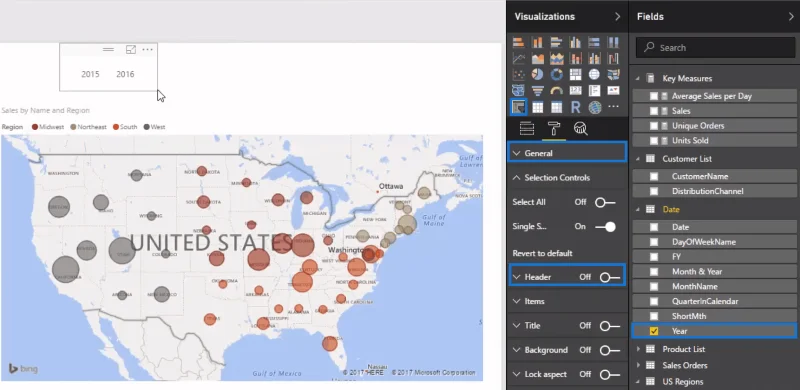Select the 100% stacked column chart visualization

pyautogui.click(x=613, y=42)
